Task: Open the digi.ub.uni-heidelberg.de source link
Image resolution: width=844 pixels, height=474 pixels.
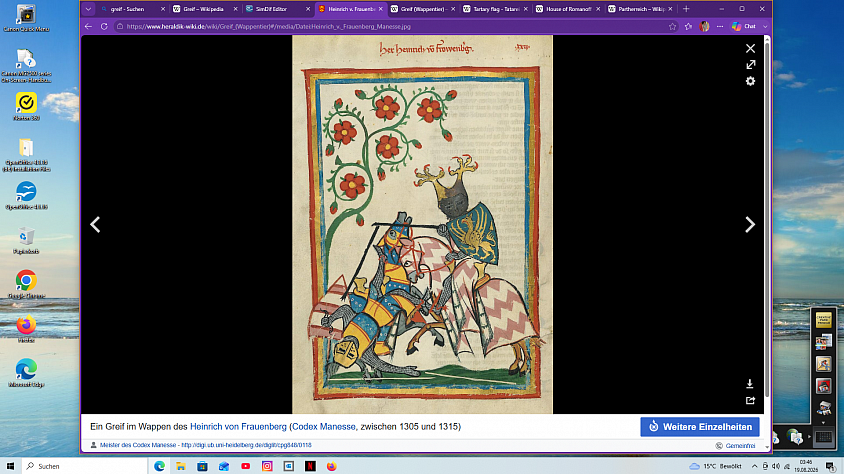Action: [x=246, y=445]
